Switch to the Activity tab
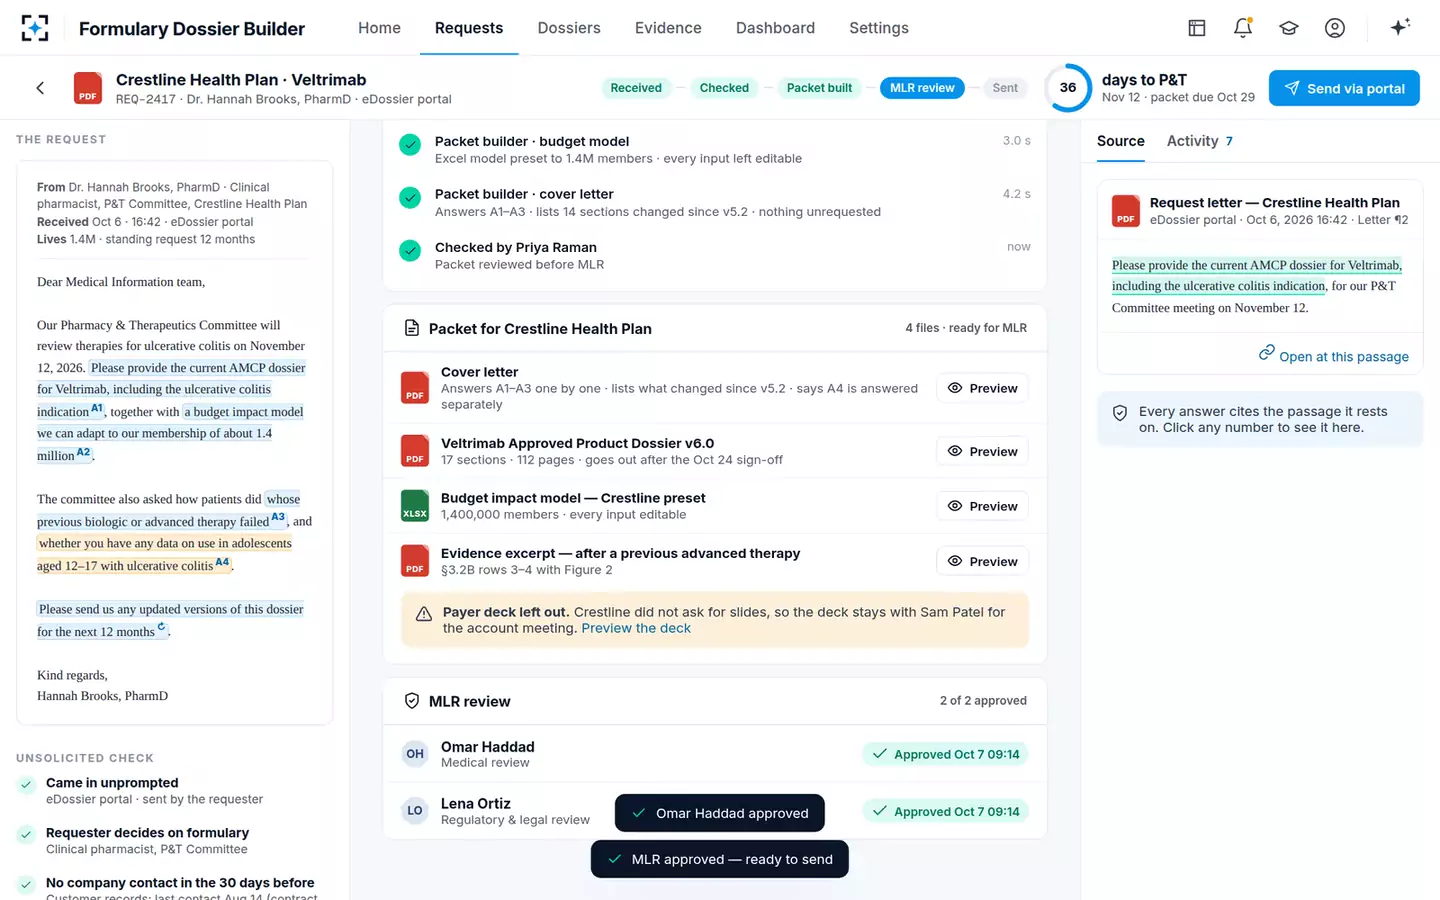Viewport: 1440px width, 900px height. pos(1199,141)
